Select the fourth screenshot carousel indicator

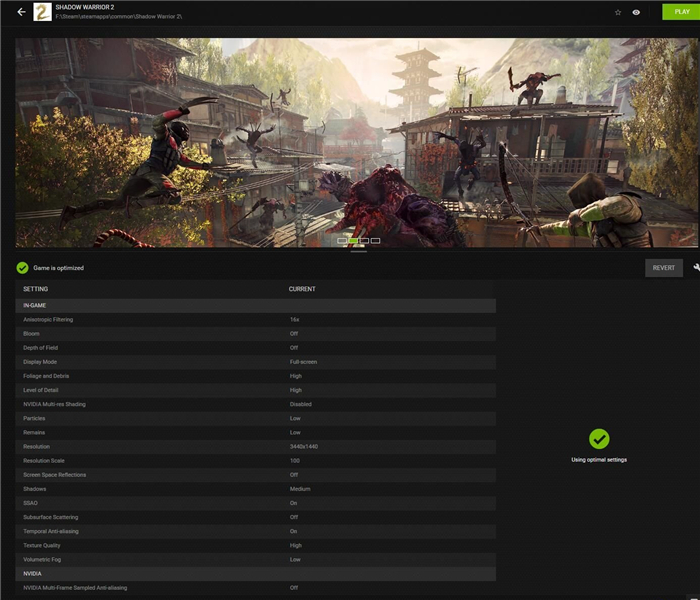(375, 241)
